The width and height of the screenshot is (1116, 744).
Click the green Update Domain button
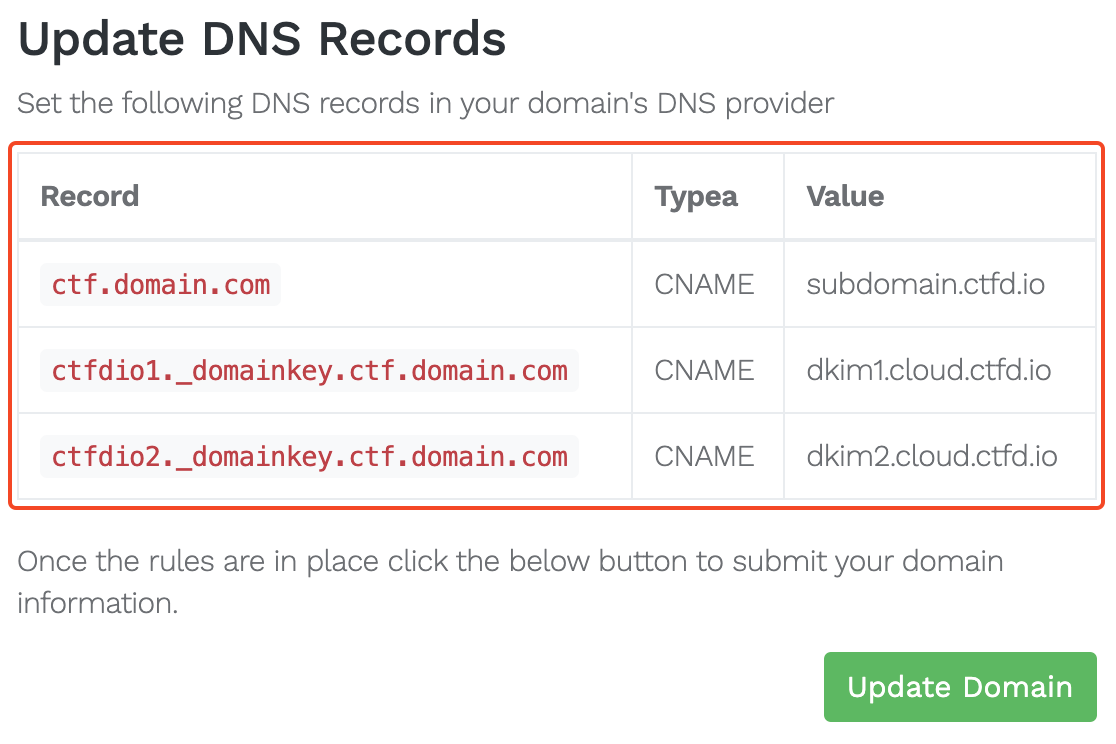(959, 687)
